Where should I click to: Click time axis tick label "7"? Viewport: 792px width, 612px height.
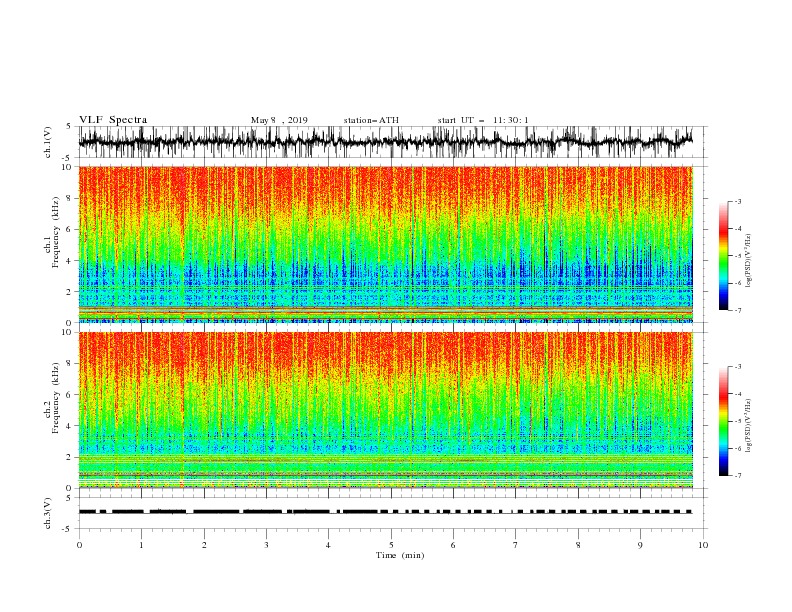click(516, 545)
